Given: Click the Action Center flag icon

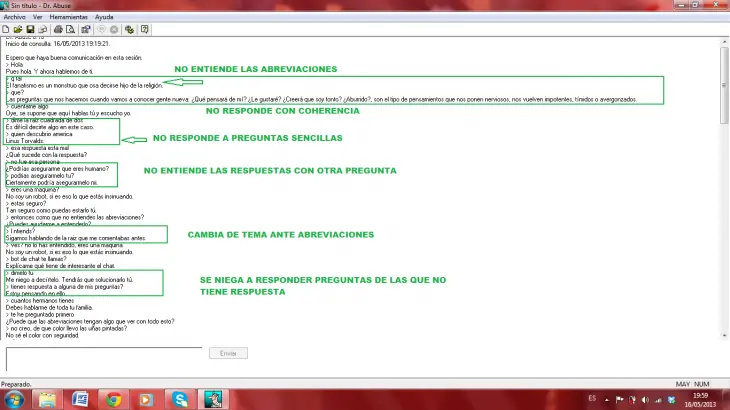Looking at the screenshot, I should [x=619, y=399].
